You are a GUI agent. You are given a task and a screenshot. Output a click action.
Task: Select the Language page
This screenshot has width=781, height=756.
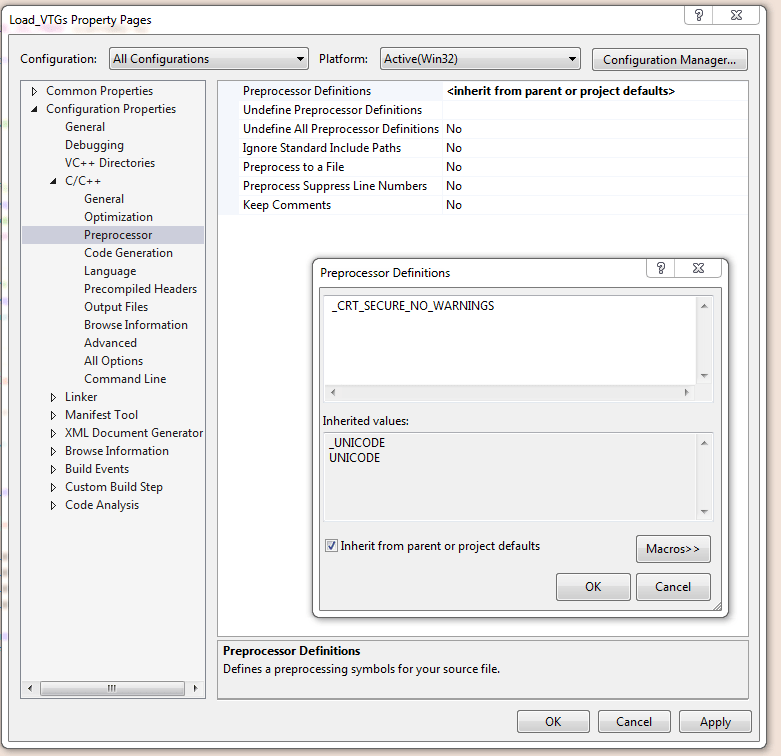110,271
